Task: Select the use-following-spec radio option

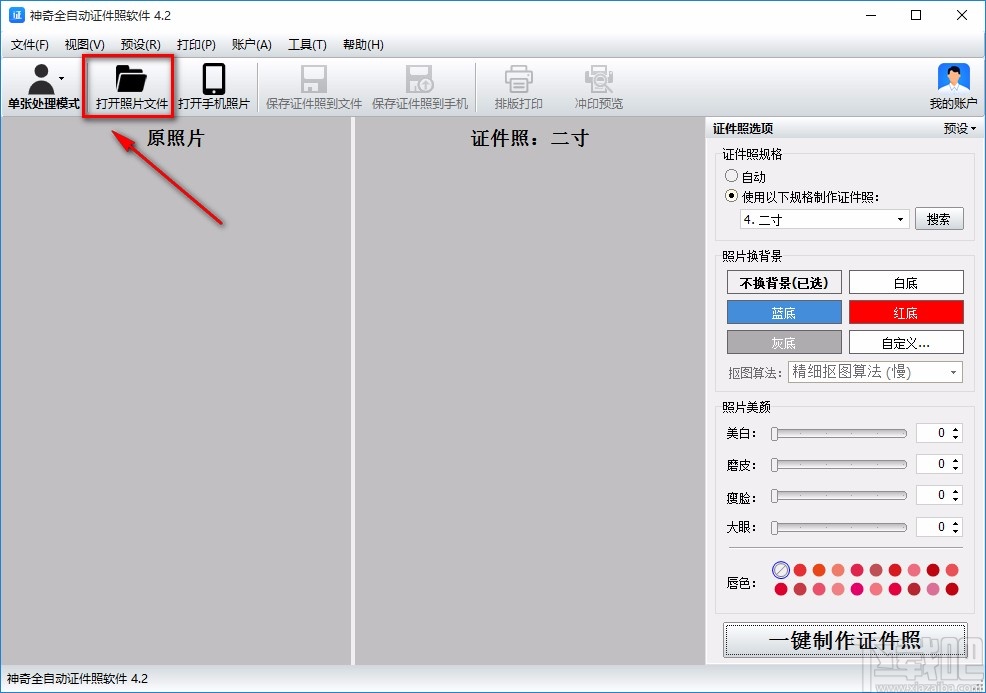Action: 733,196
